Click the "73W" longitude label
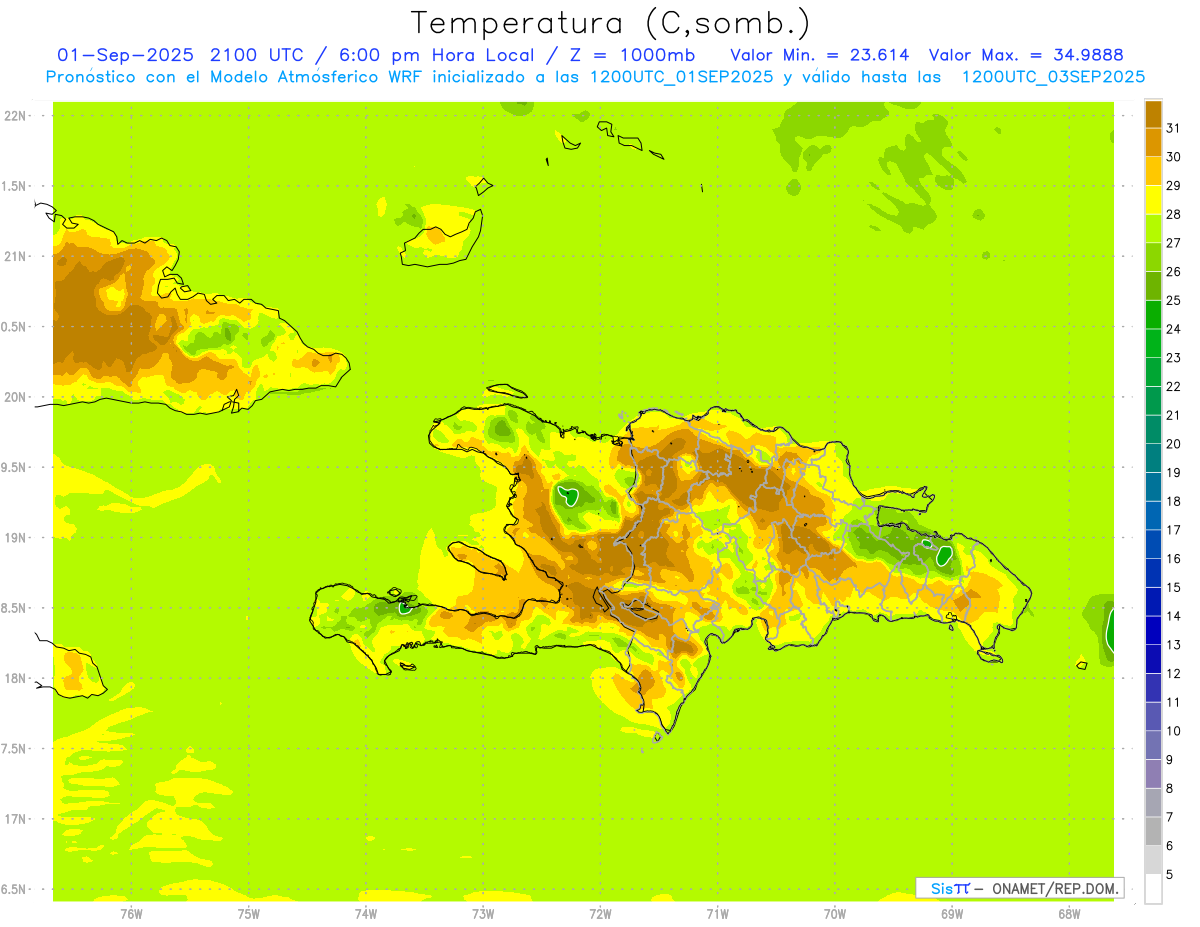1200x927 pixels. tap(483, 913)
